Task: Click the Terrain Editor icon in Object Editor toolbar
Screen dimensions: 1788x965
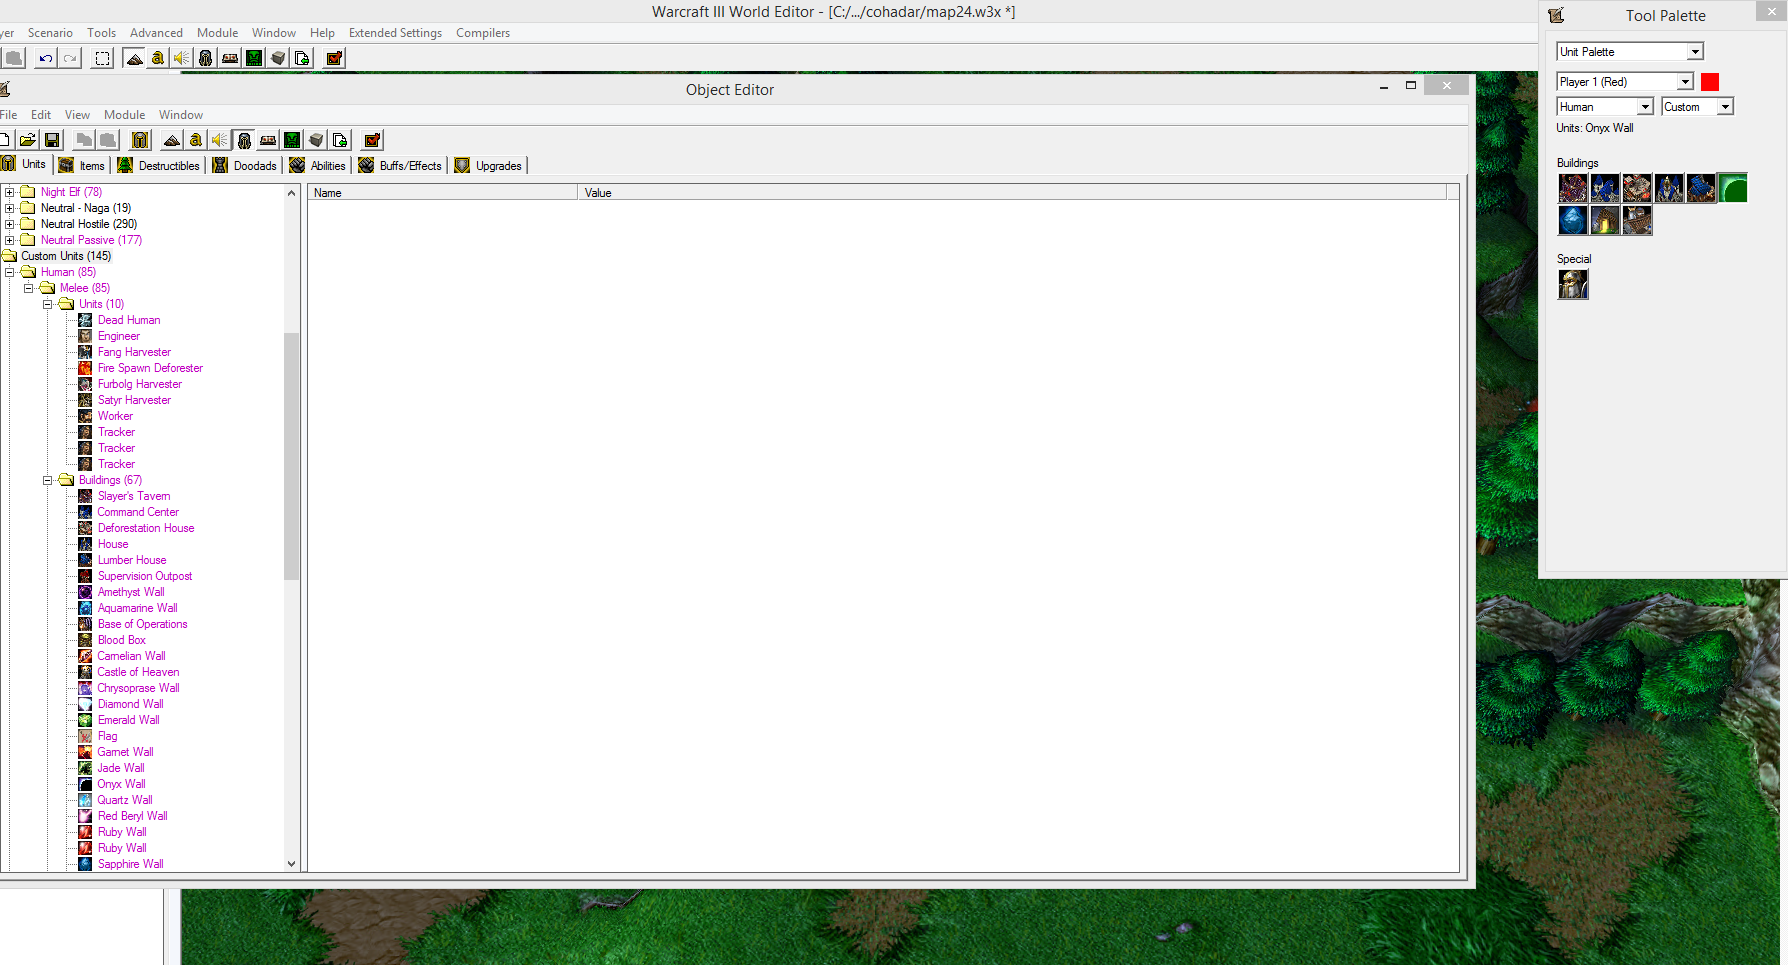Action: 172,140
